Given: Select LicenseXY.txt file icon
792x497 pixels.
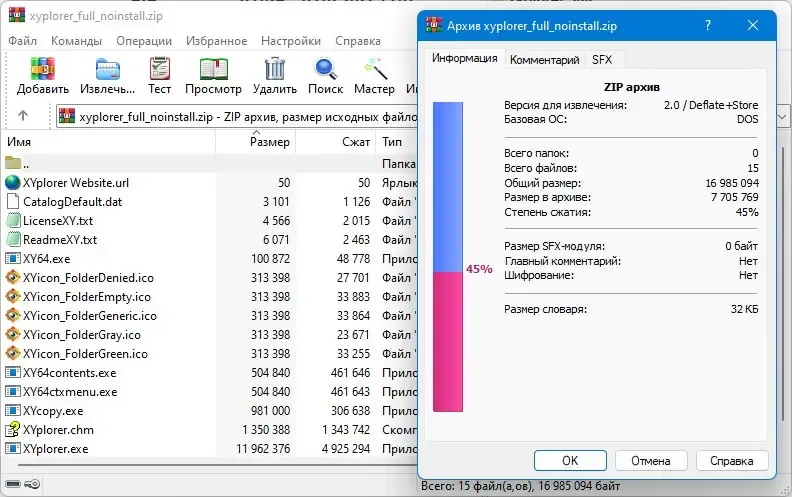Looking at the screenshot, I should (x=13, y=221).
